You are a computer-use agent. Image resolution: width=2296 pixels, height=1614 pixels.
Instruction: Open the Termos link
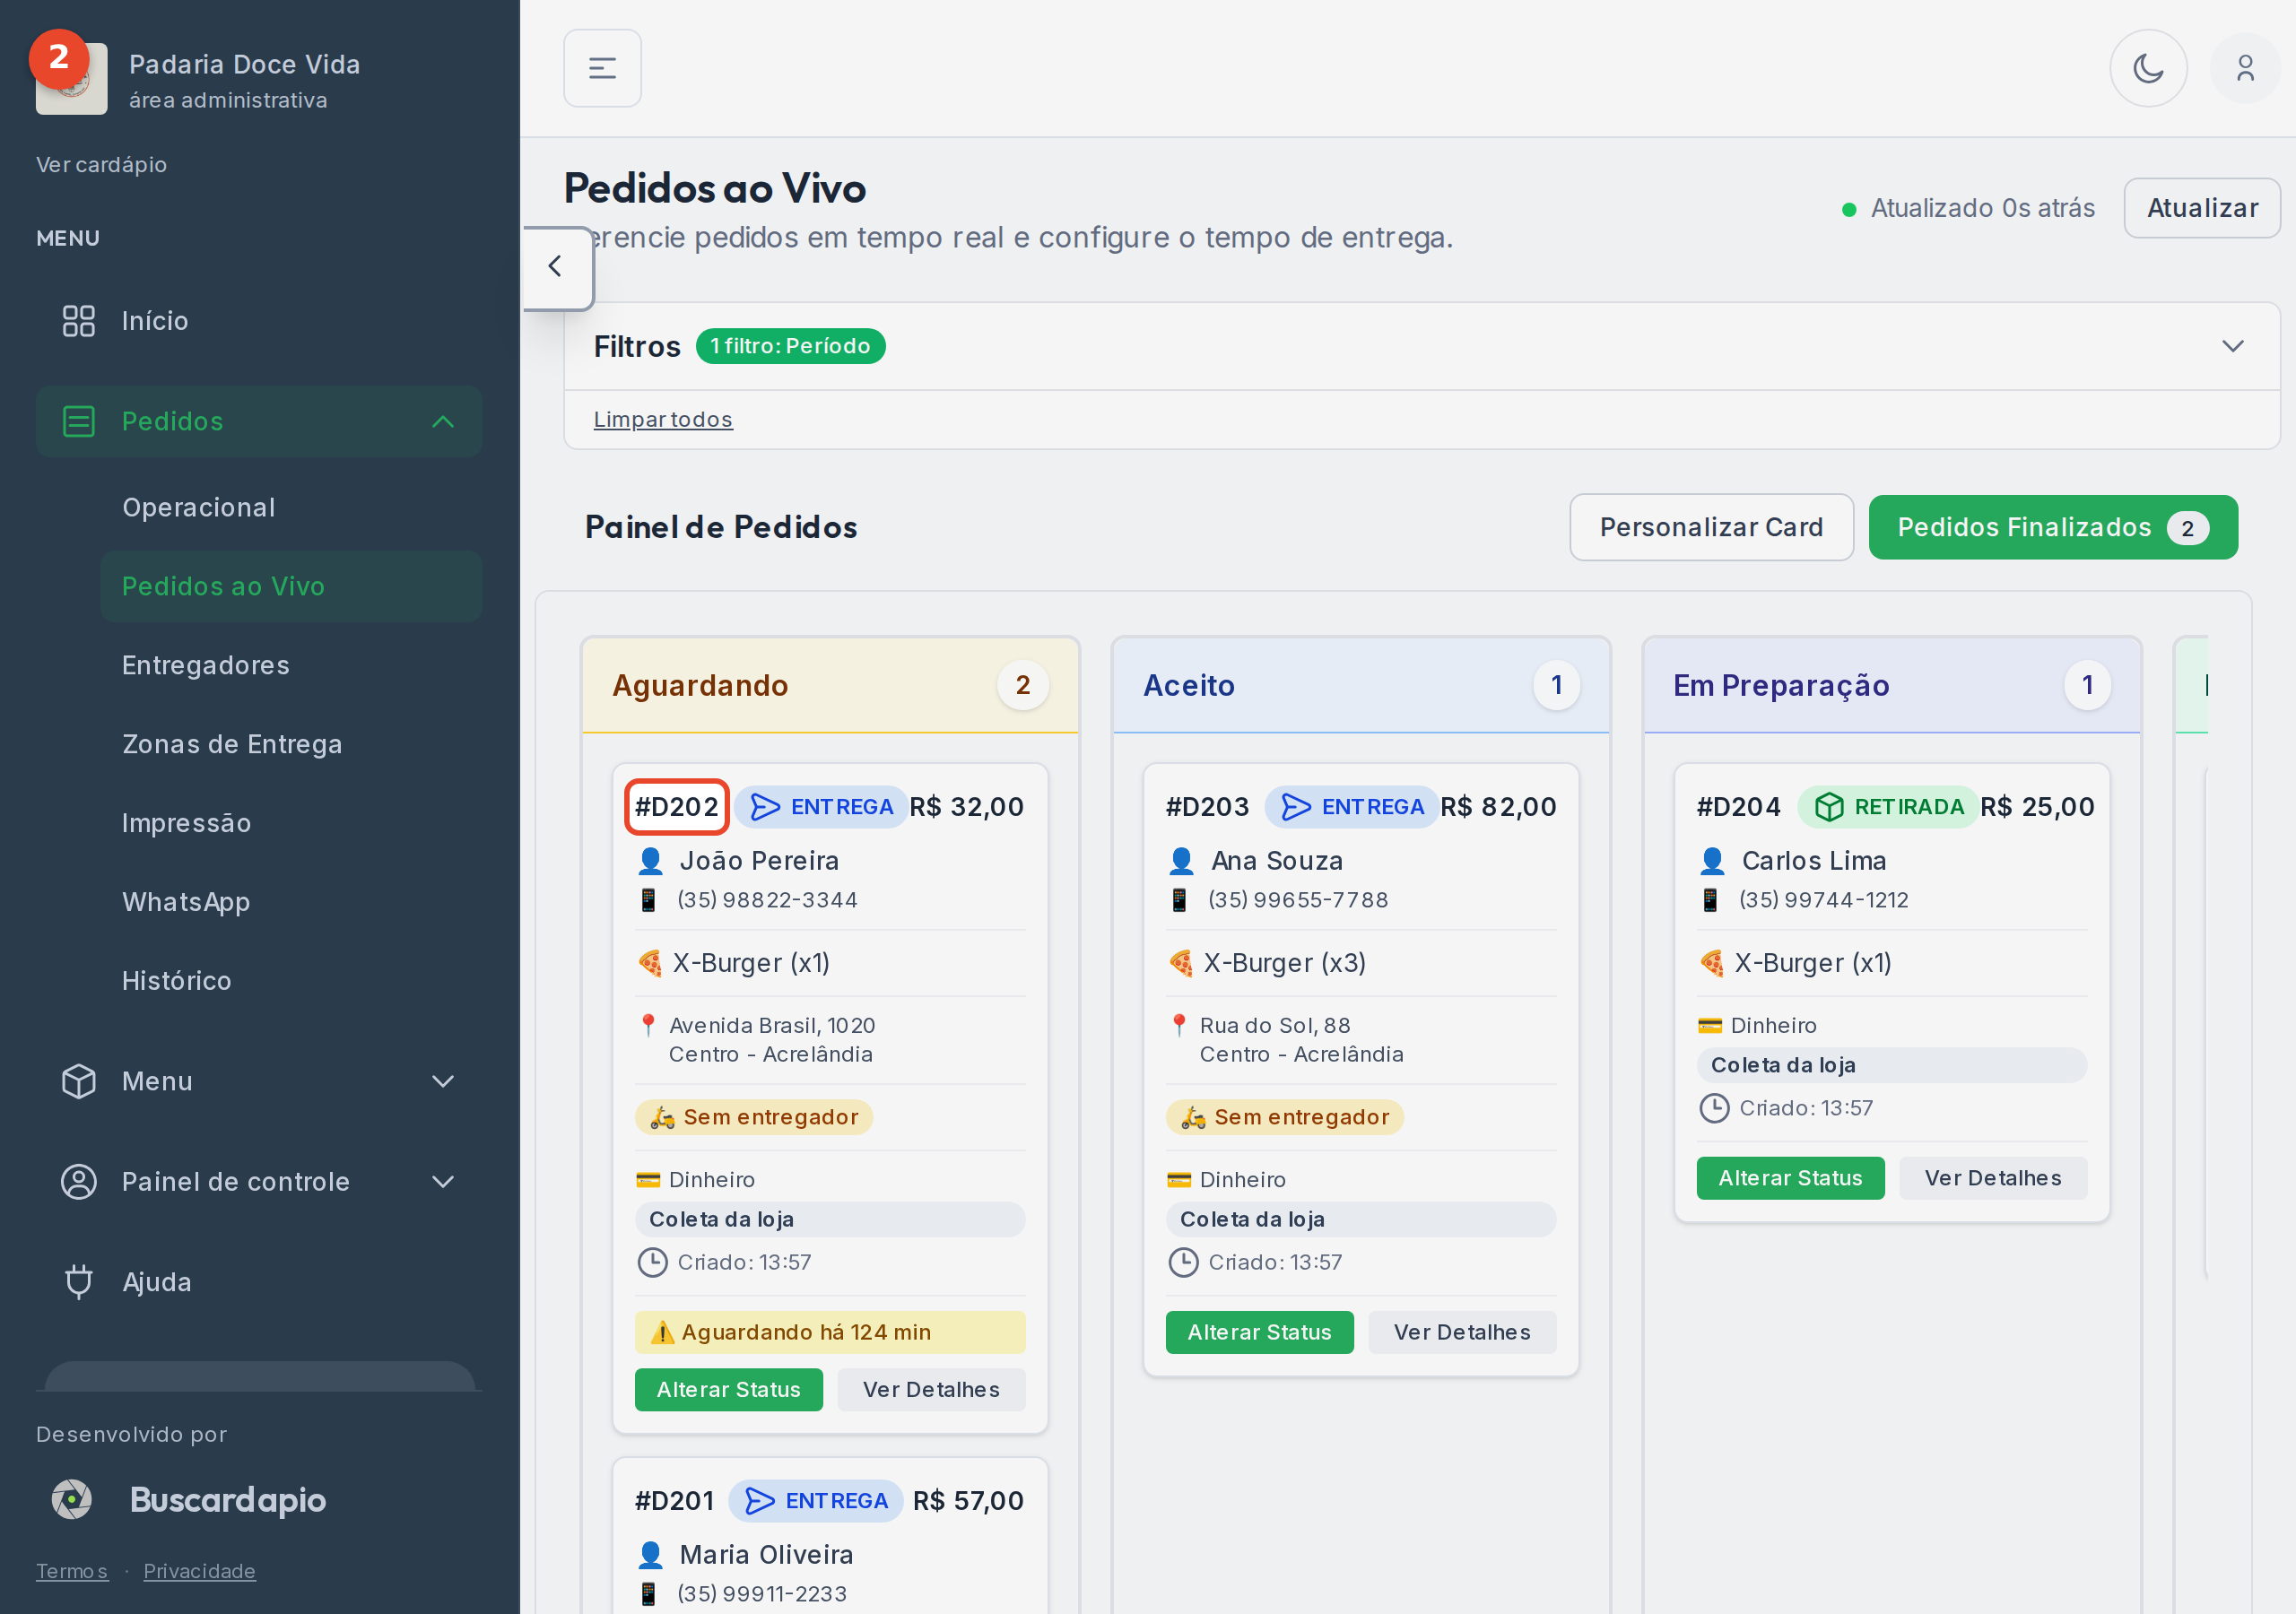[71, 1571]
